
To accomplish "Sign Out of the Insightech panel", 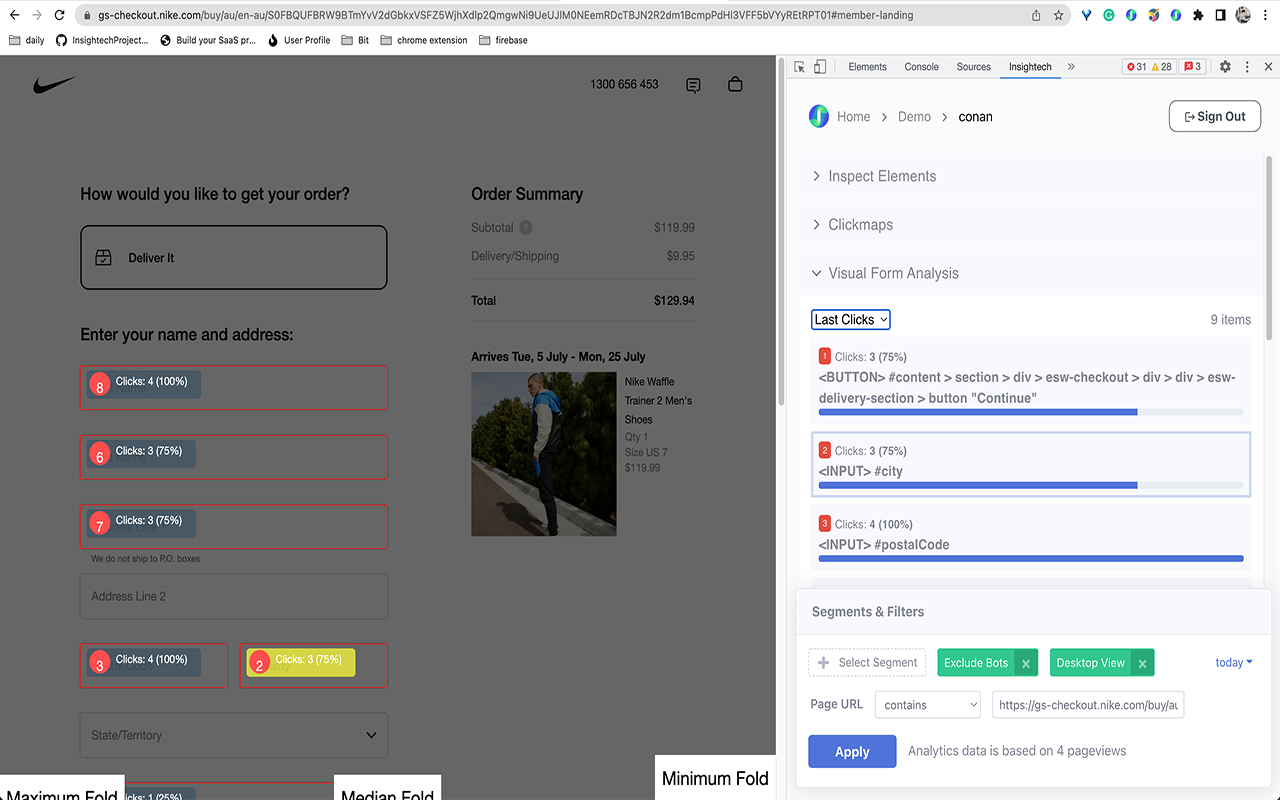I will (1214, 116).
